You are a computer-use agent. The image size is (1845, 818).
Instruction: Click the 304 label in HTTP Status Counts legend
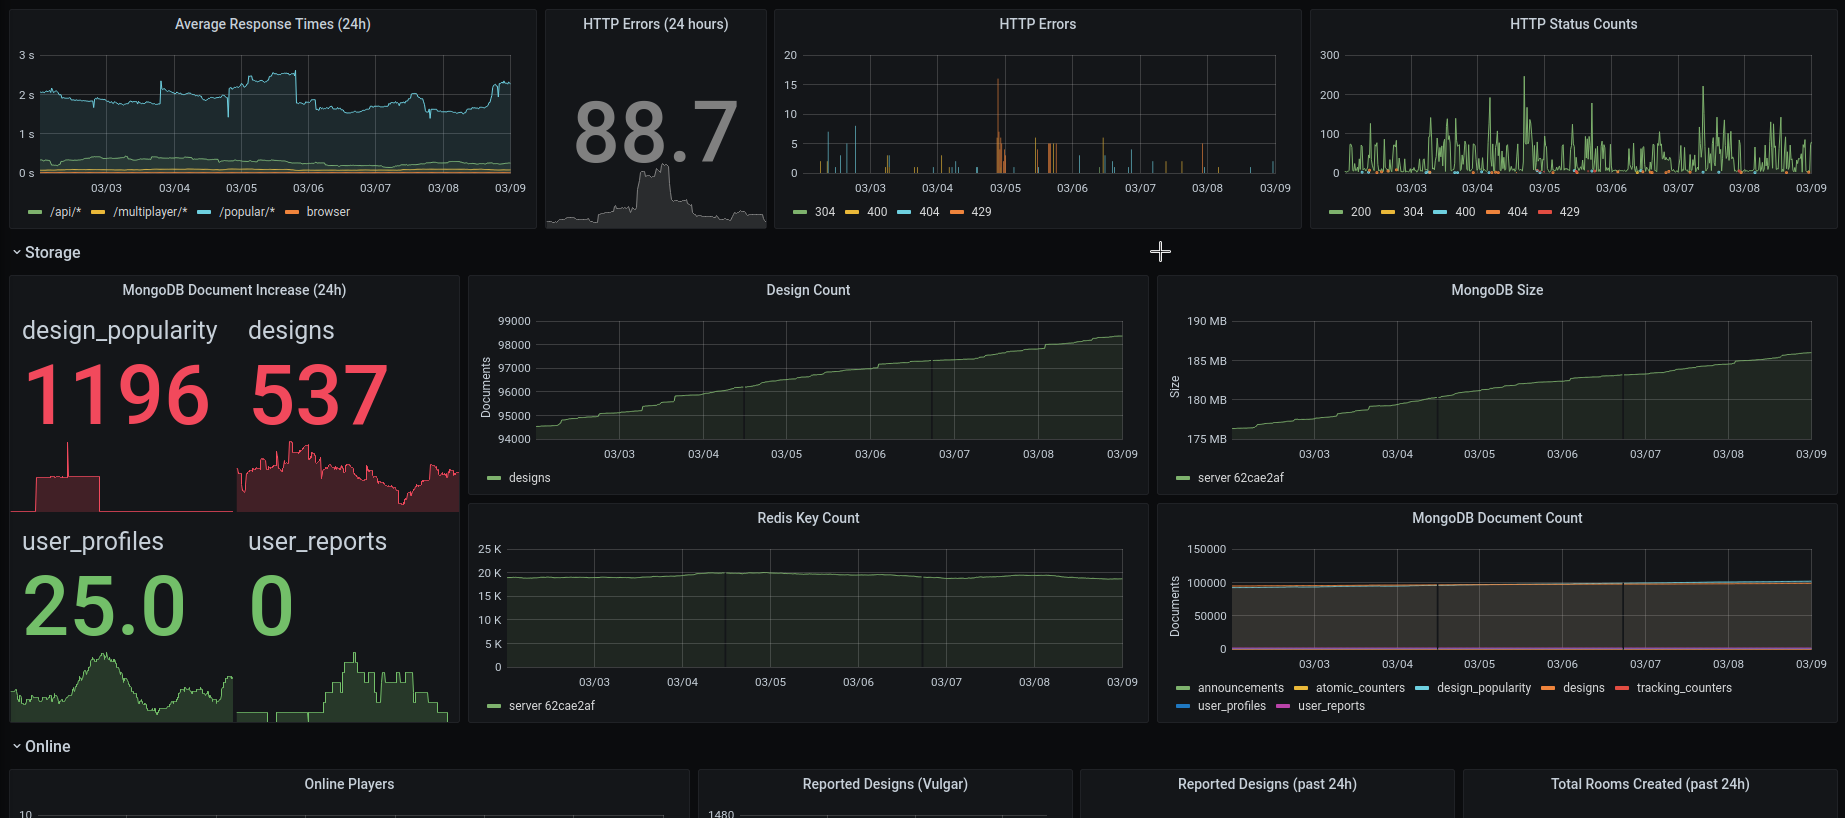(1413, 212)
